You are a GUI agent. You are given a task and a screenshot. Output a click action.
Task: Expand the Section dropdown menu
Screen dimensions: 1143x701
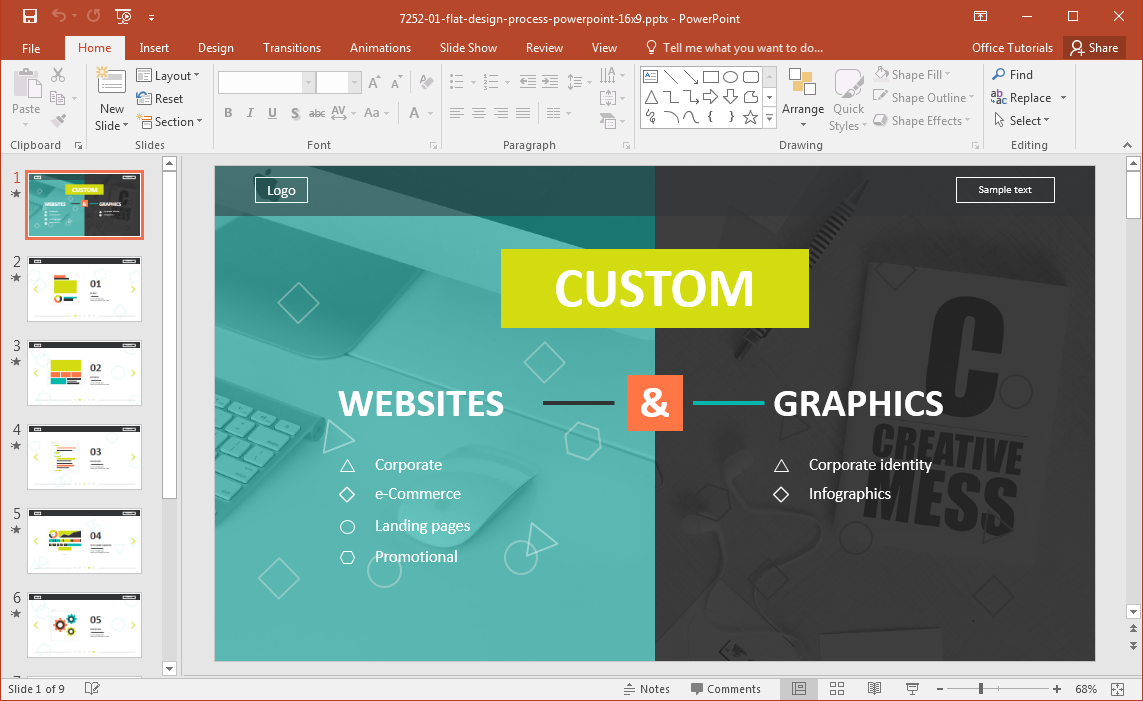tap(169, 122)
